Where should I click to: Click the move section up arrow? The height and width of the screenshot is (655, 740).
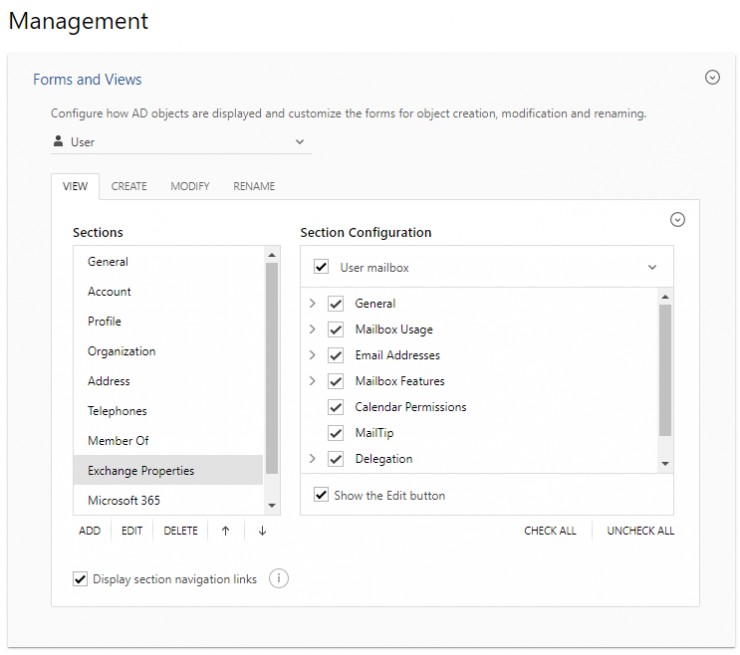[225, 531]
